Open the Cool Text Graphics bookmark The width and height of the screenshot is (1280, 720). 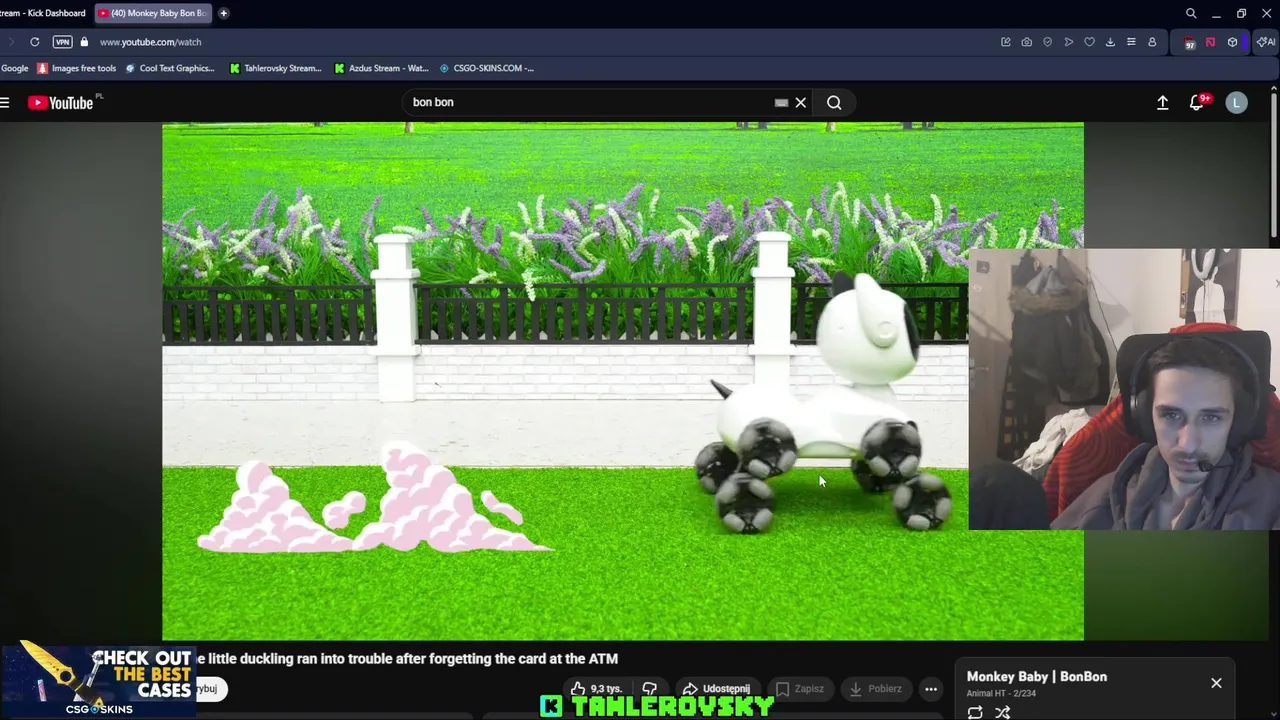169,68
